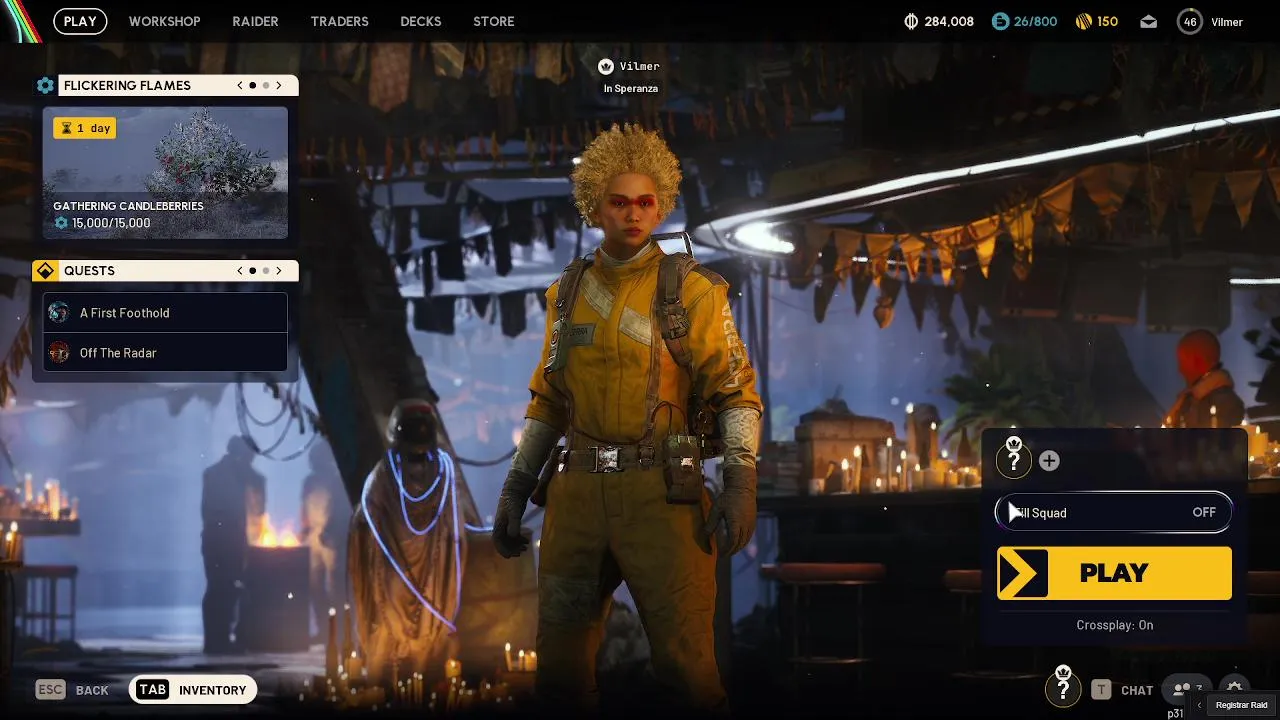
Task: Collapse the Registrar Raid overlay arrow
Action: (1199, 705)
